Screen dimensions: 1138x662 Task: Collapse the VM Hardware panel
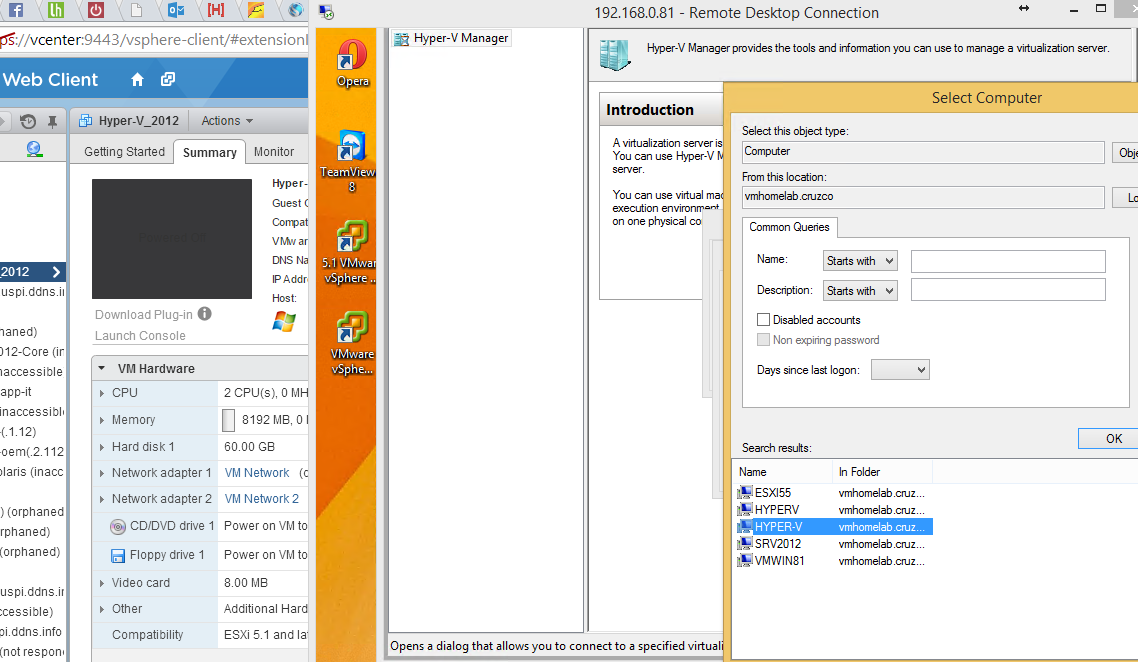102,368
